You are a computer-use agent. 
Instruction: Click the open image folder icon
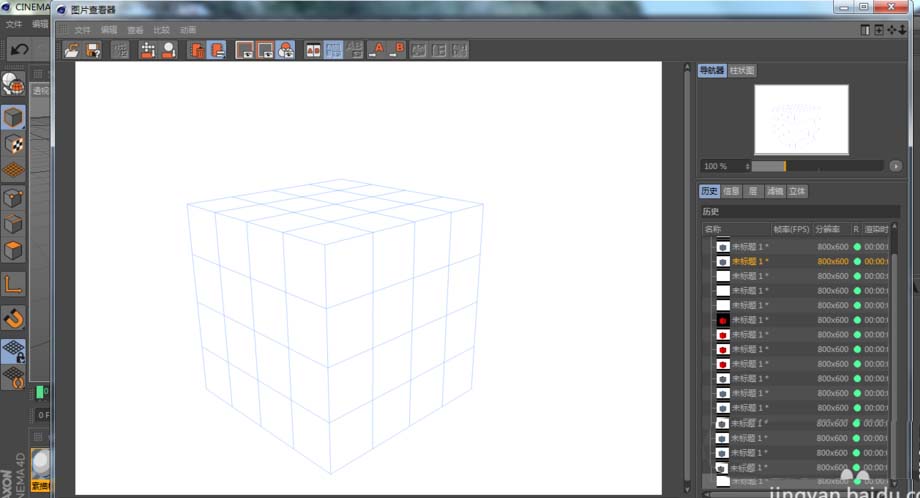[72, 49]
